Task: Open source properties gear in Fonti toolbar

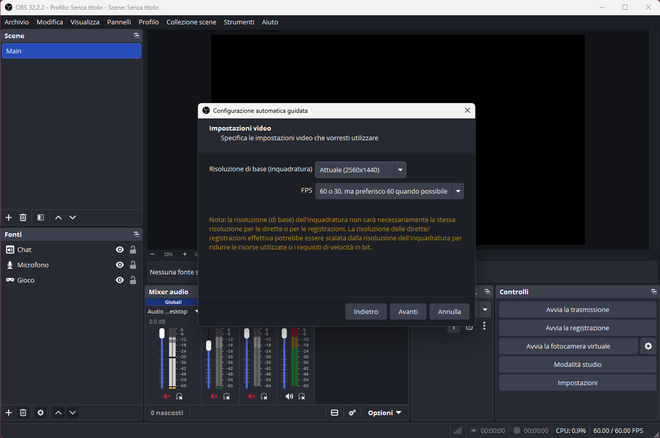Action: (x=40, y=413)
